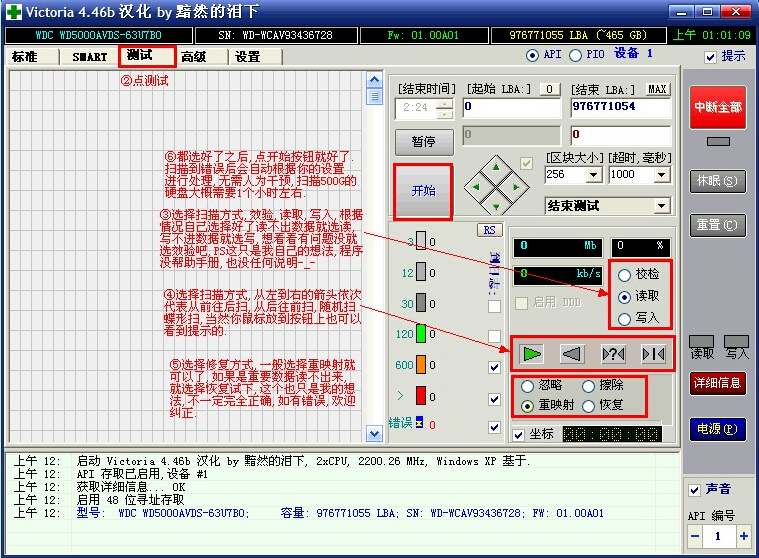Click the RS button above block counters

pos(489,230)
